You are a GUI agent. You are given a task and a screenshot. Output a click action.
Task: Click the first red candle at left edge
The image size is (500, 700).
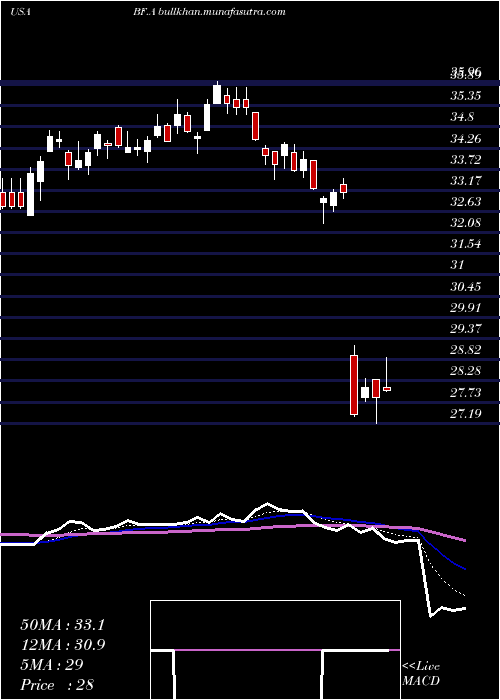point(3,200)
